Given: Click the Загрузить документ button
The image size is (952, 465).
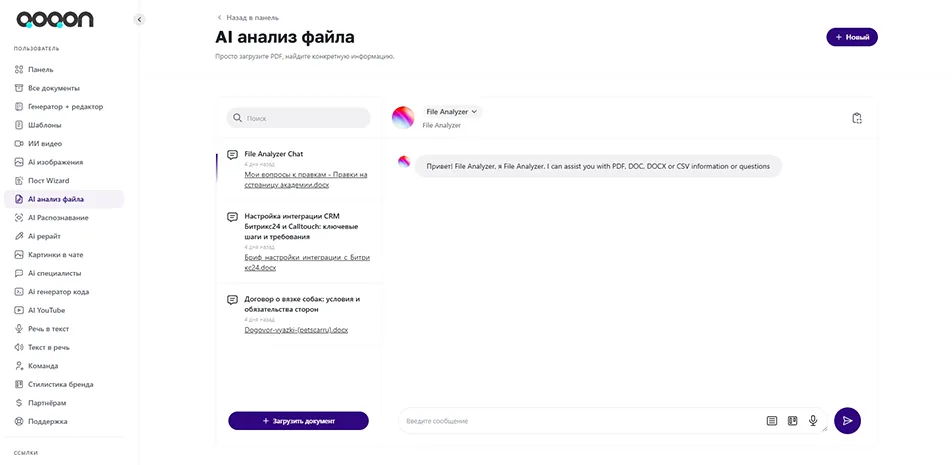Looking at the screenshot, I should point(298,421).
